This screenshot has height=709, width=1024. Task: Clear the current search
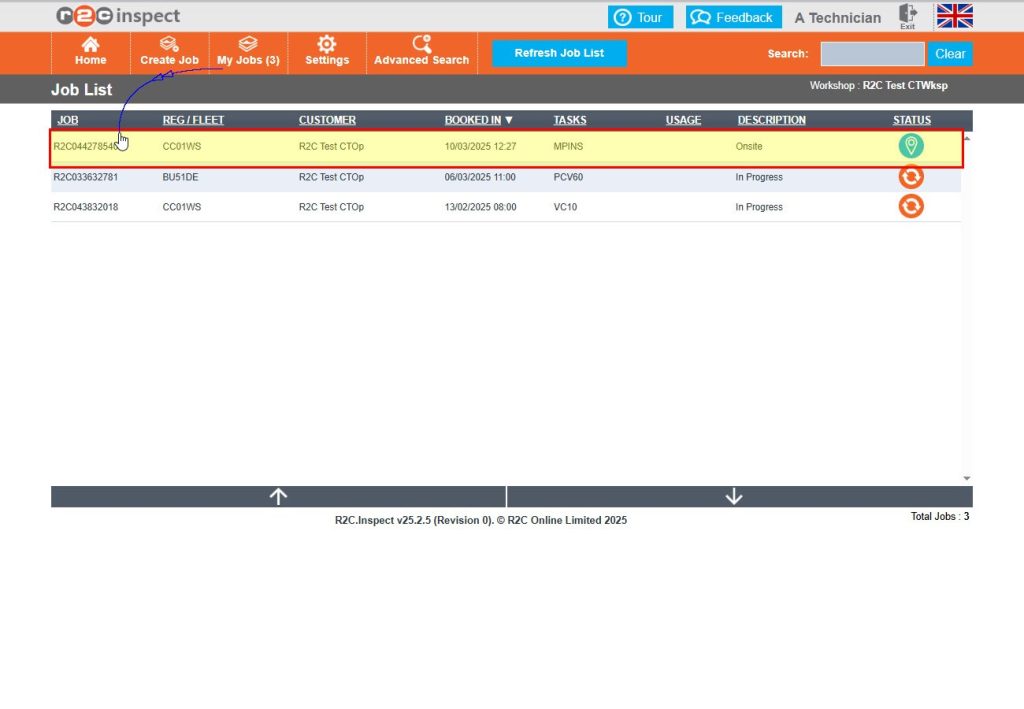949,53
